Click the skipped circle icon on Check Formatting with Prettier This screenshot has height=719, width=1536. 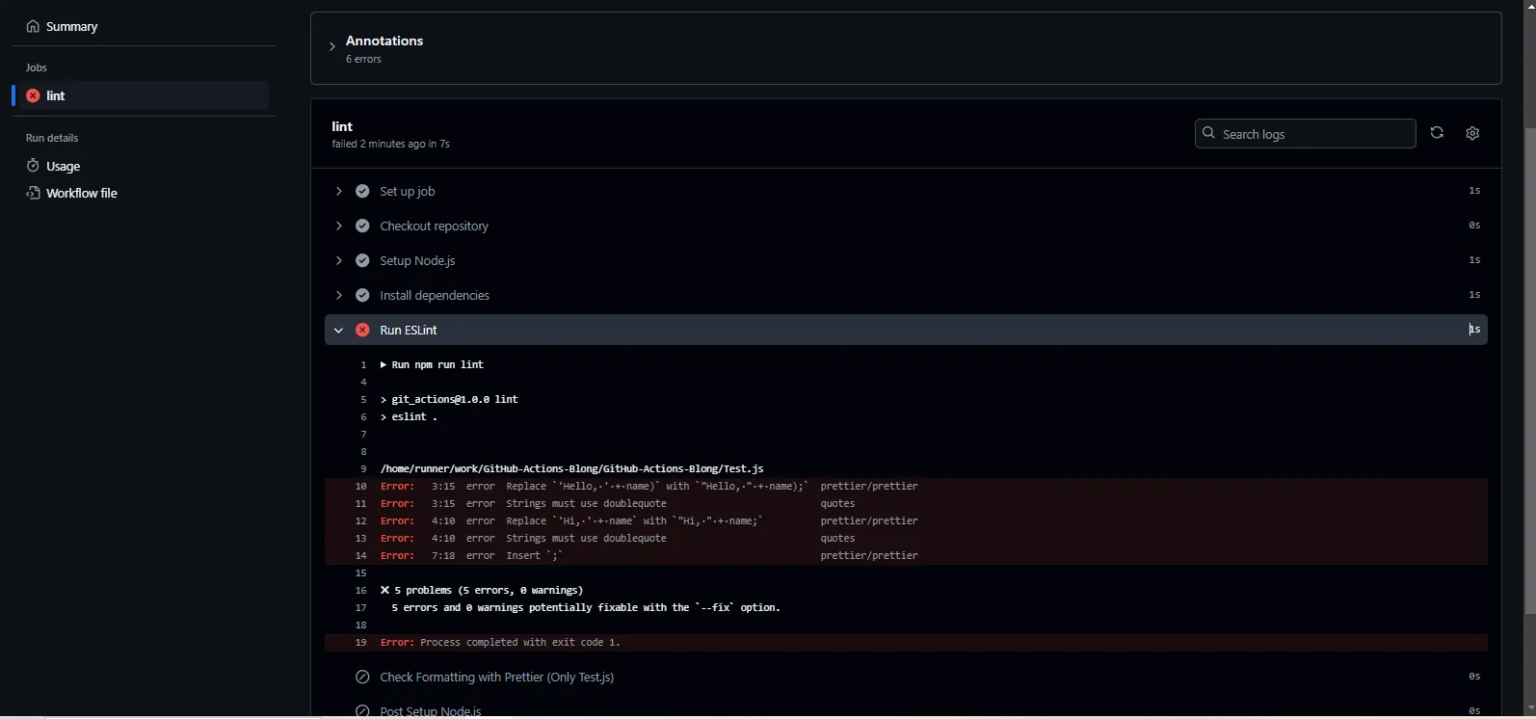tap(362, 677)
